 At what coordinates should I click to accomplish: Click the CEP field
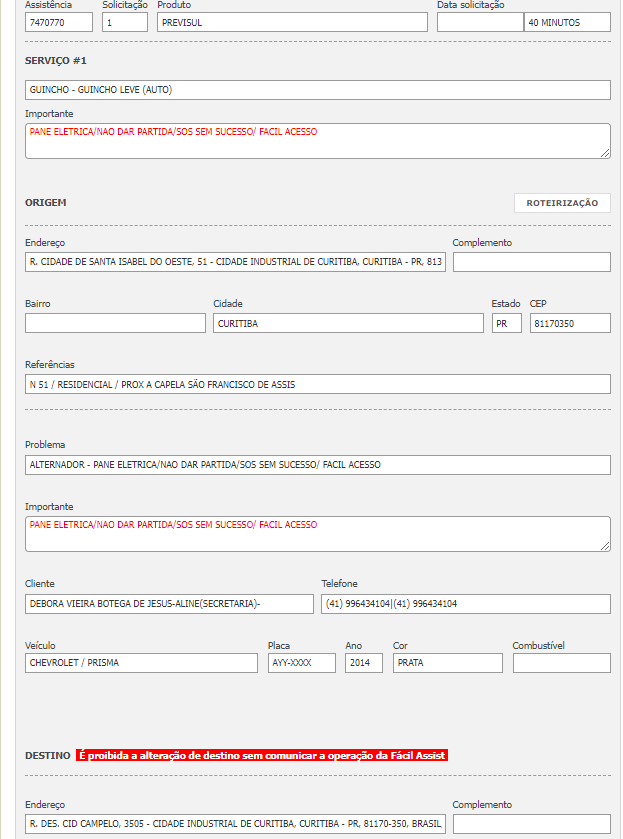570,323
